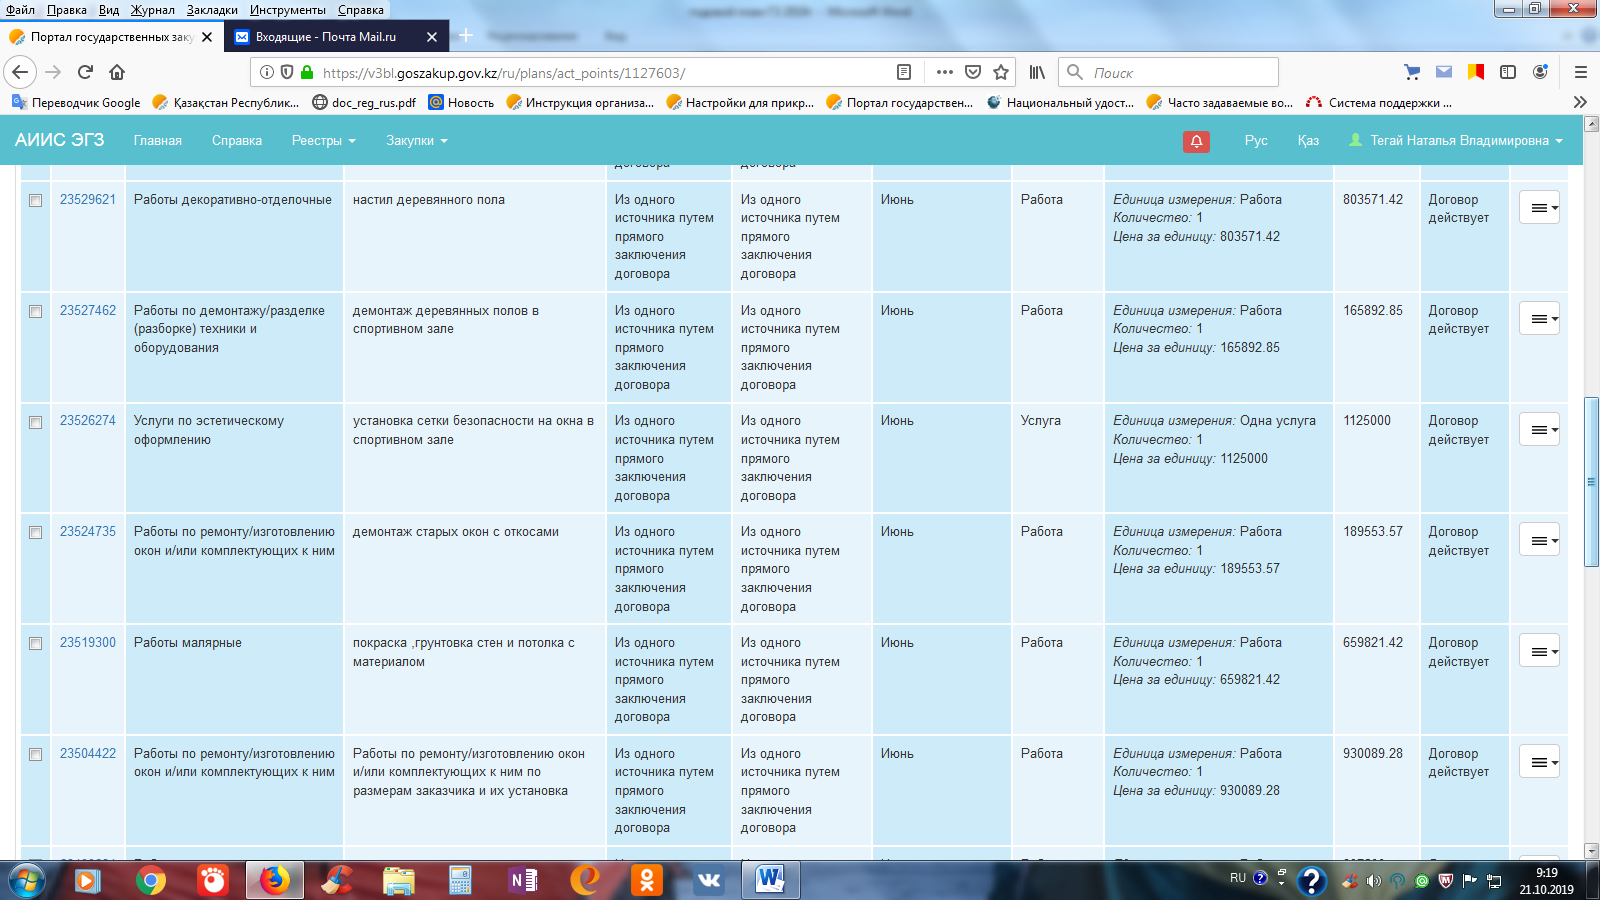Expand the Реестры dropdown menu

[x=323, y=141]
